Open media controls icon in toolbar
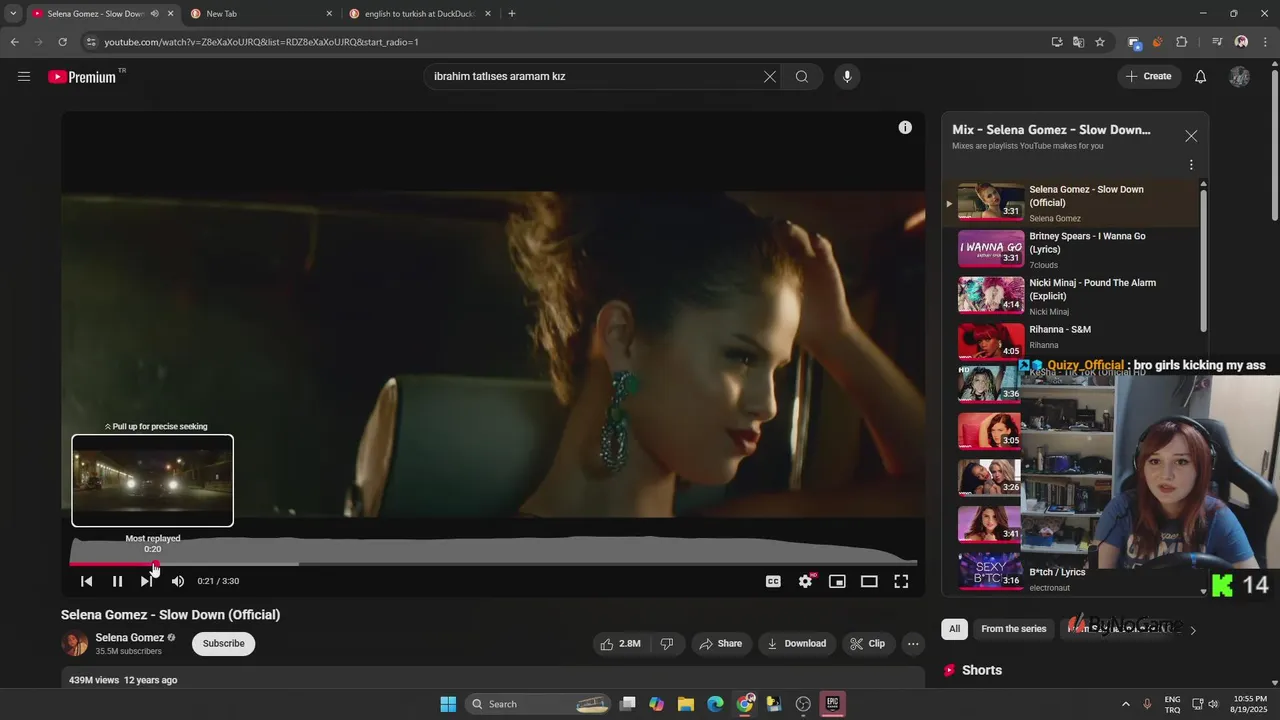Image resolution: width=1280 pixels, height=720 pixels. pyautogui.click(x=1217, y=42)
